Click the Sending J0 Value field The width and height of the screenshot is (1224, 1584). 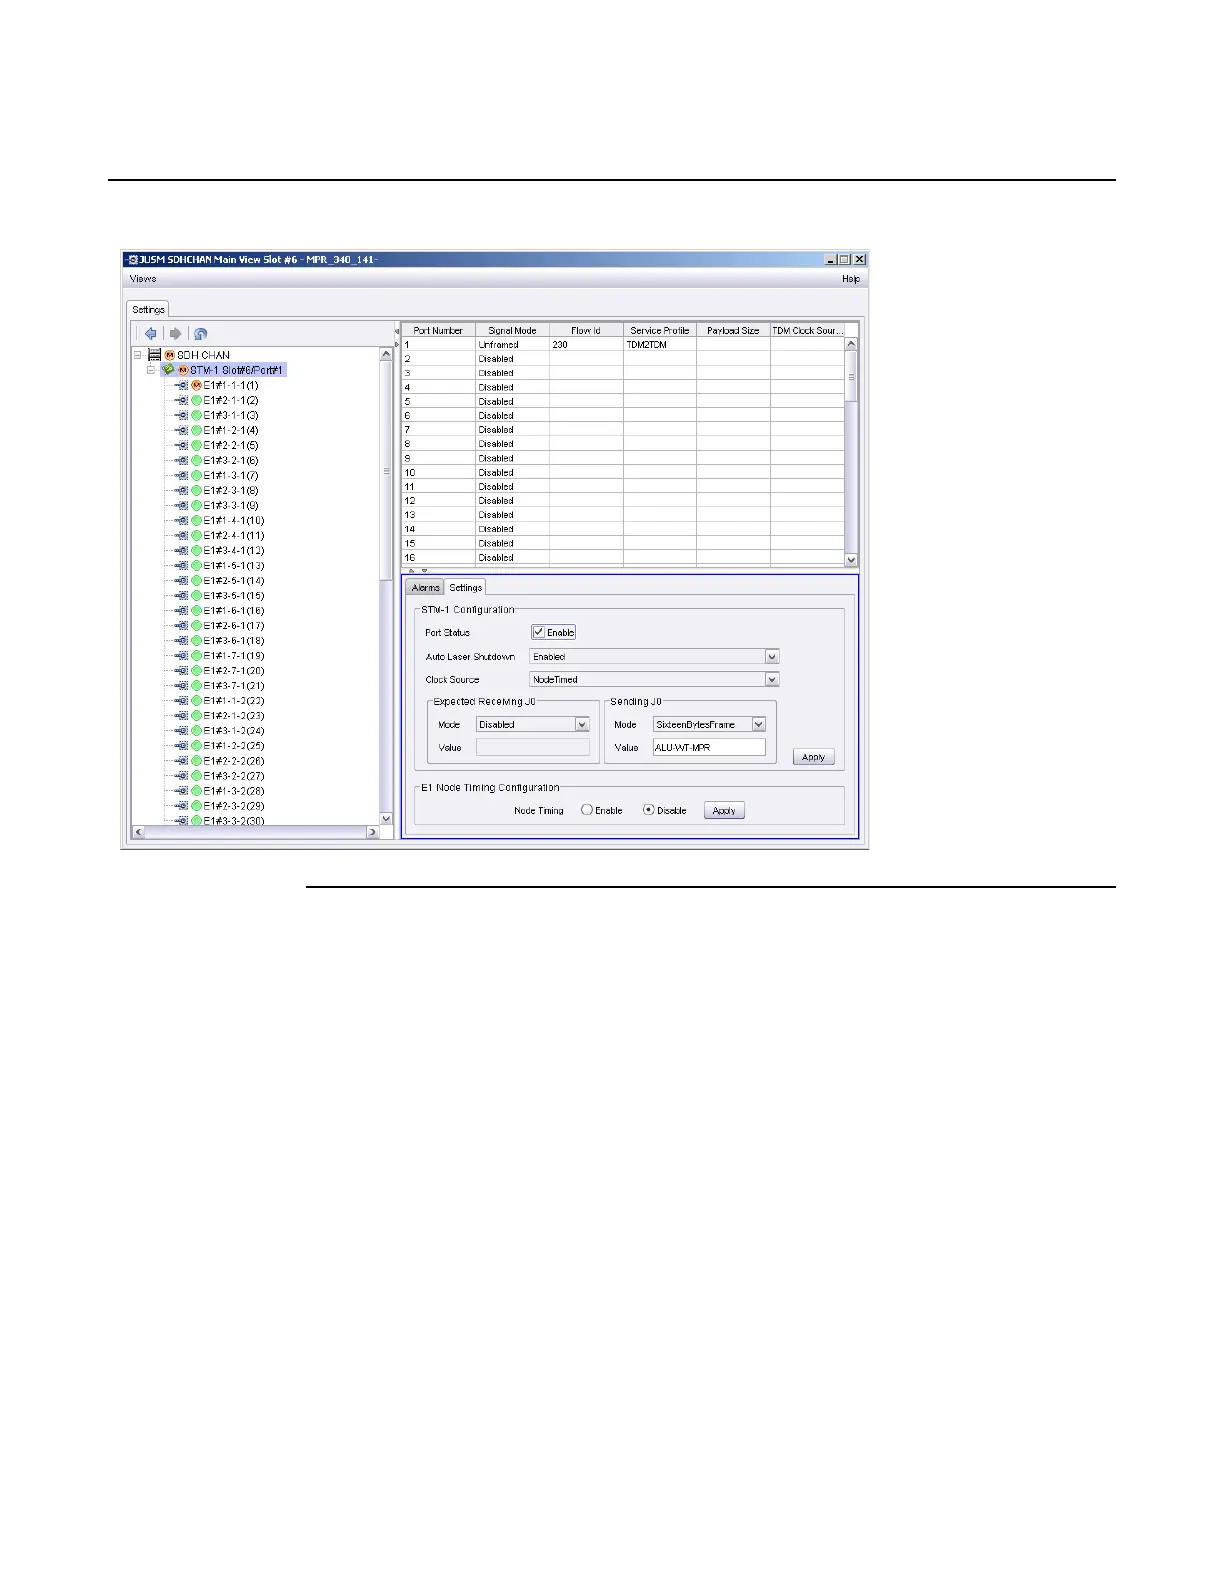(709, 747)
